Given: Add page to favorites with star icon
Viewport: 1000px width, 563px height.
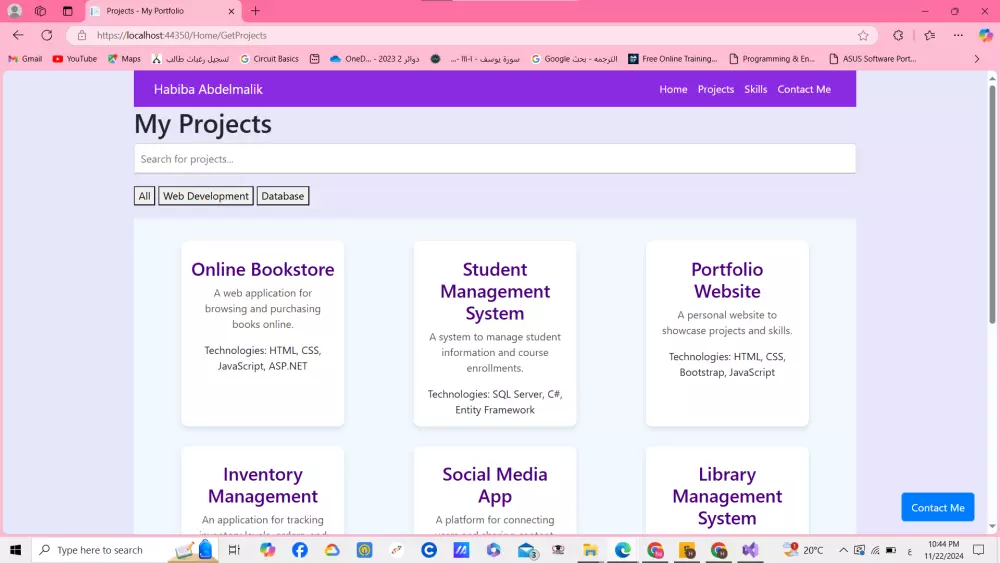Looking at the screenshot, I should [x=863, y=36].
